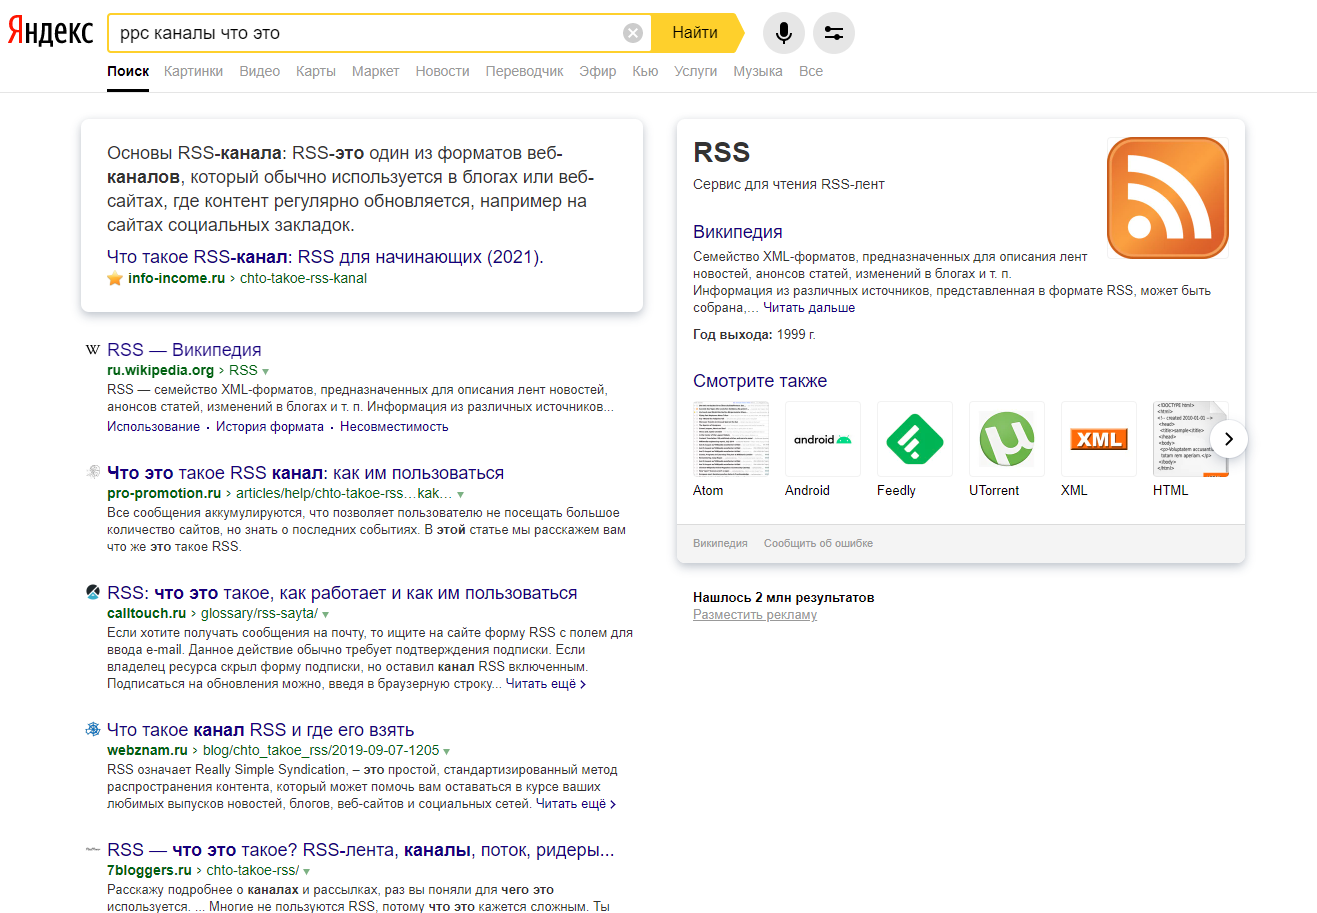
Task: Open the Android related item icon
Action: [823, 439]
